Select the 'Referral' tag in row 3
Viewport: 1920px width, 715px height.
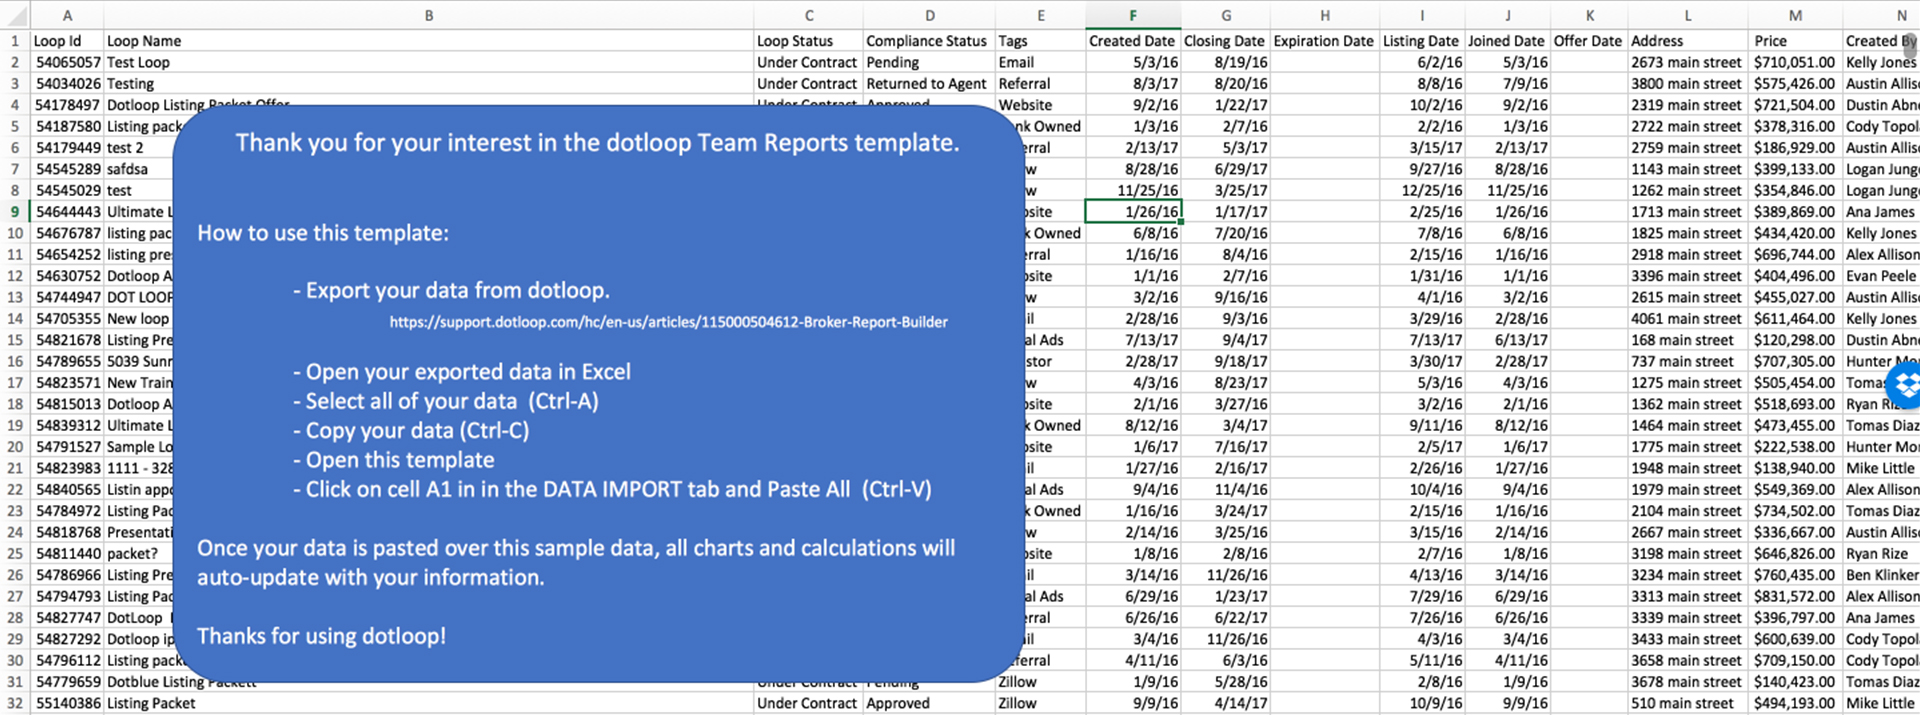(x=1040, y=84)
